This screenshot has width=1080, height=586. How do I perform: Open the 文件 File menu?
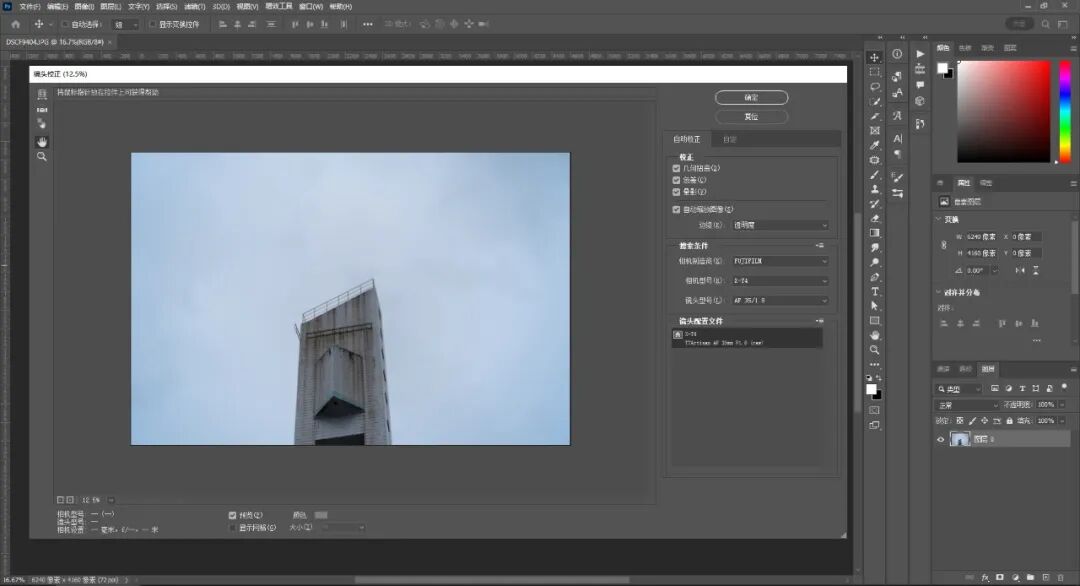tap(30, 6)
